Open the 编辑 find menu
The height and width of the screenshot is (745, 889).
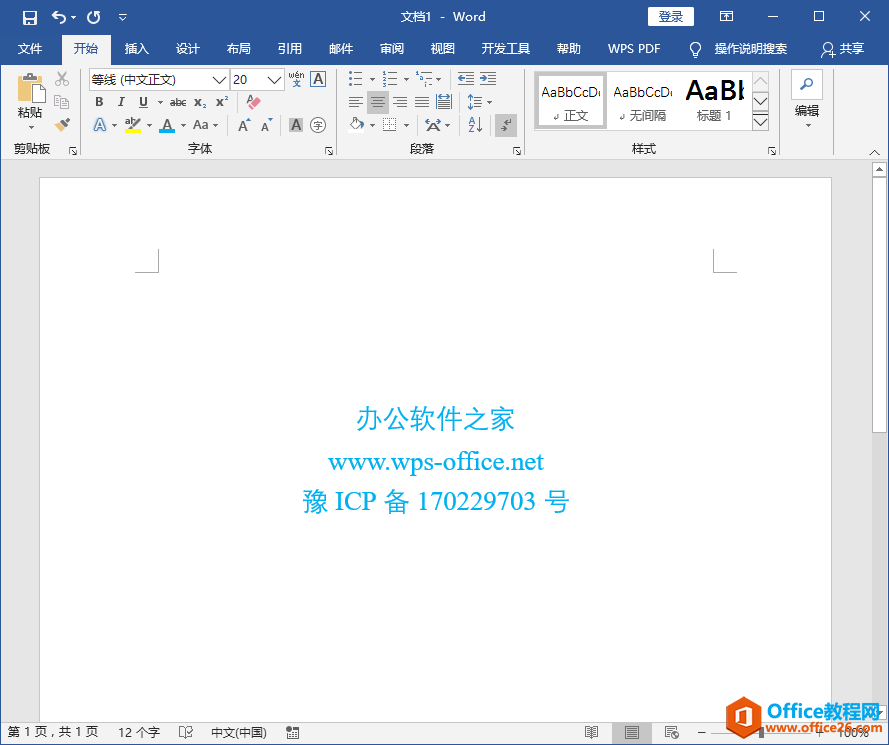tap(807, 100)
